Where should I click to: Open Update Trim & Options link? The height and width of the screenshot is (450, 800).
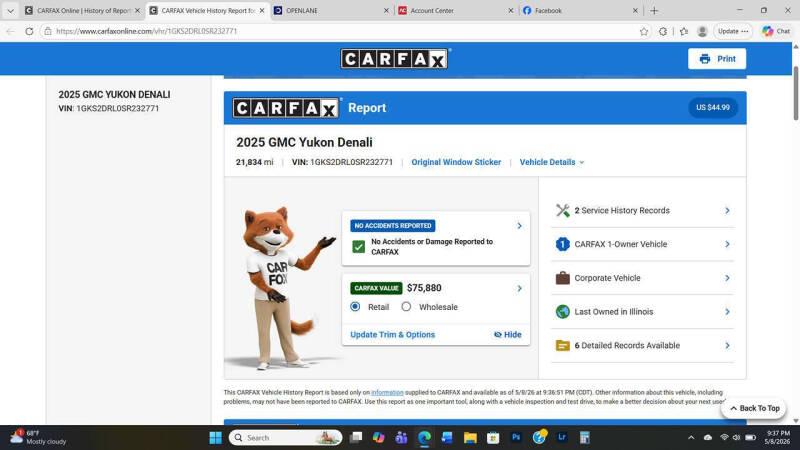click(392, 335)
